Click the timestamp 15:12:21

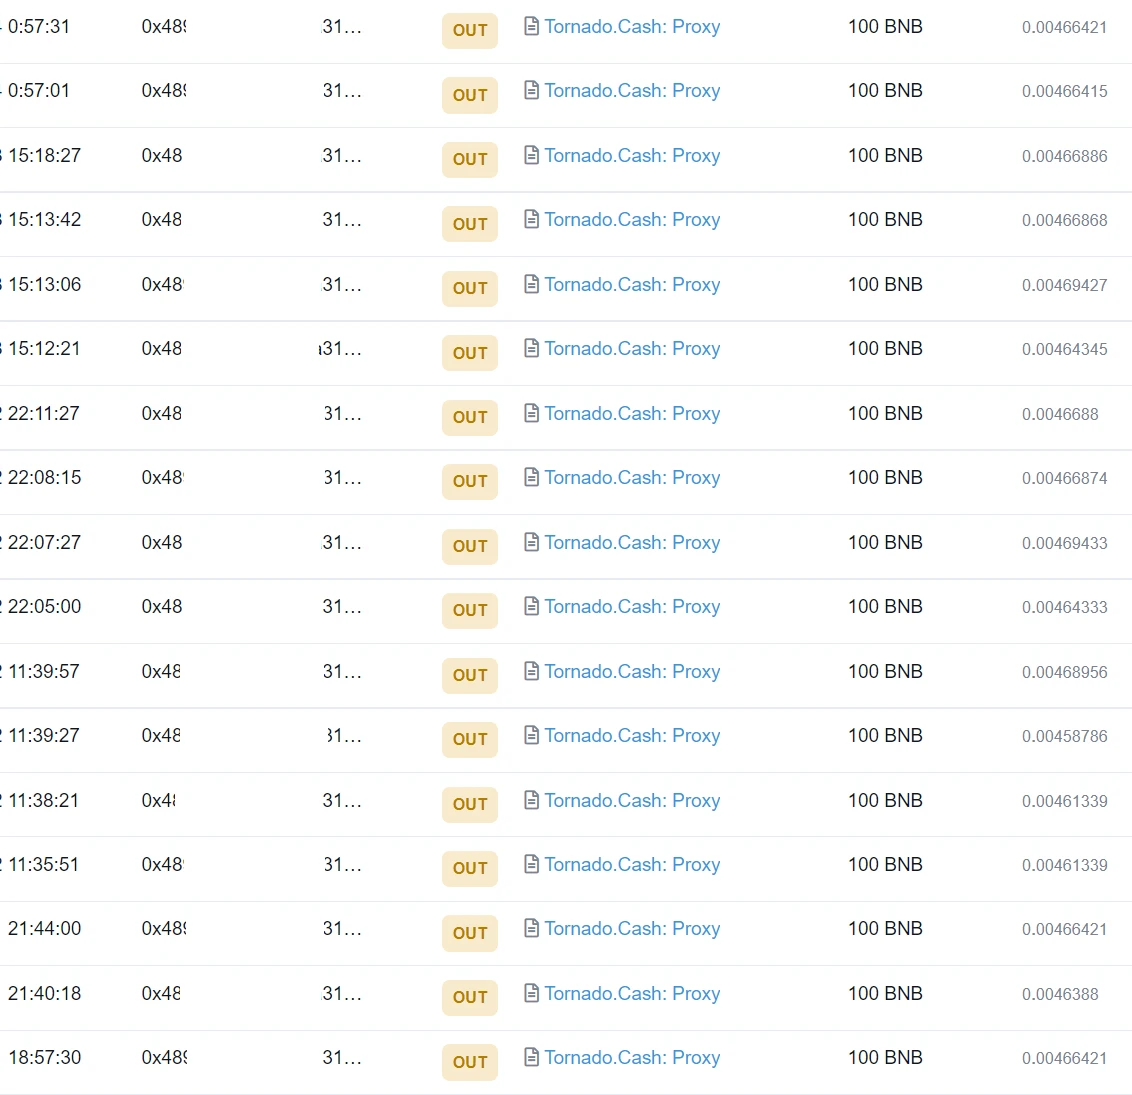click(x=45, y=349)
